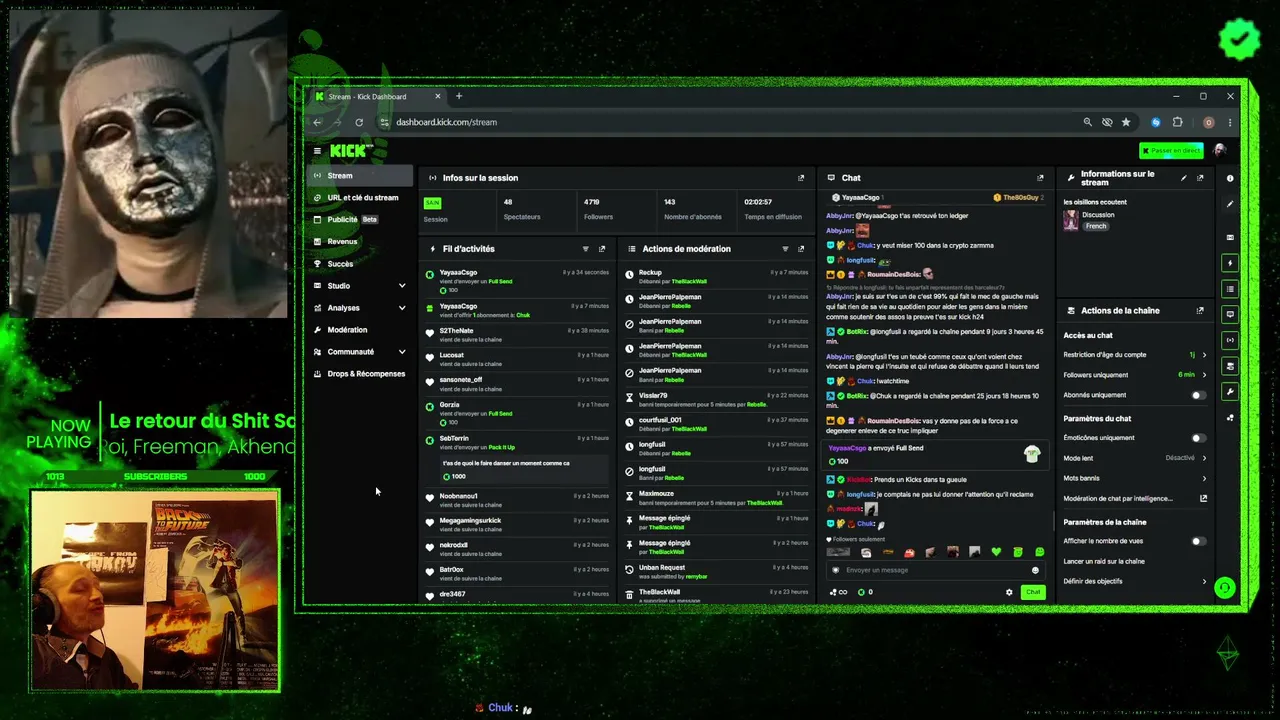1280x720 pixels.
Task: Pop out the Infos sur la session panel
Action: point(801,178)
